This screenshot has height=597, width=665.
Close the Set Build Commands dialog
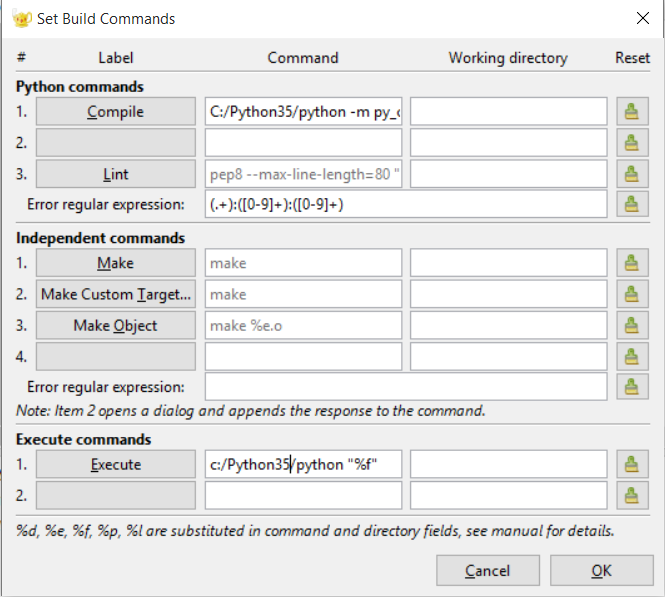[642, 18]
